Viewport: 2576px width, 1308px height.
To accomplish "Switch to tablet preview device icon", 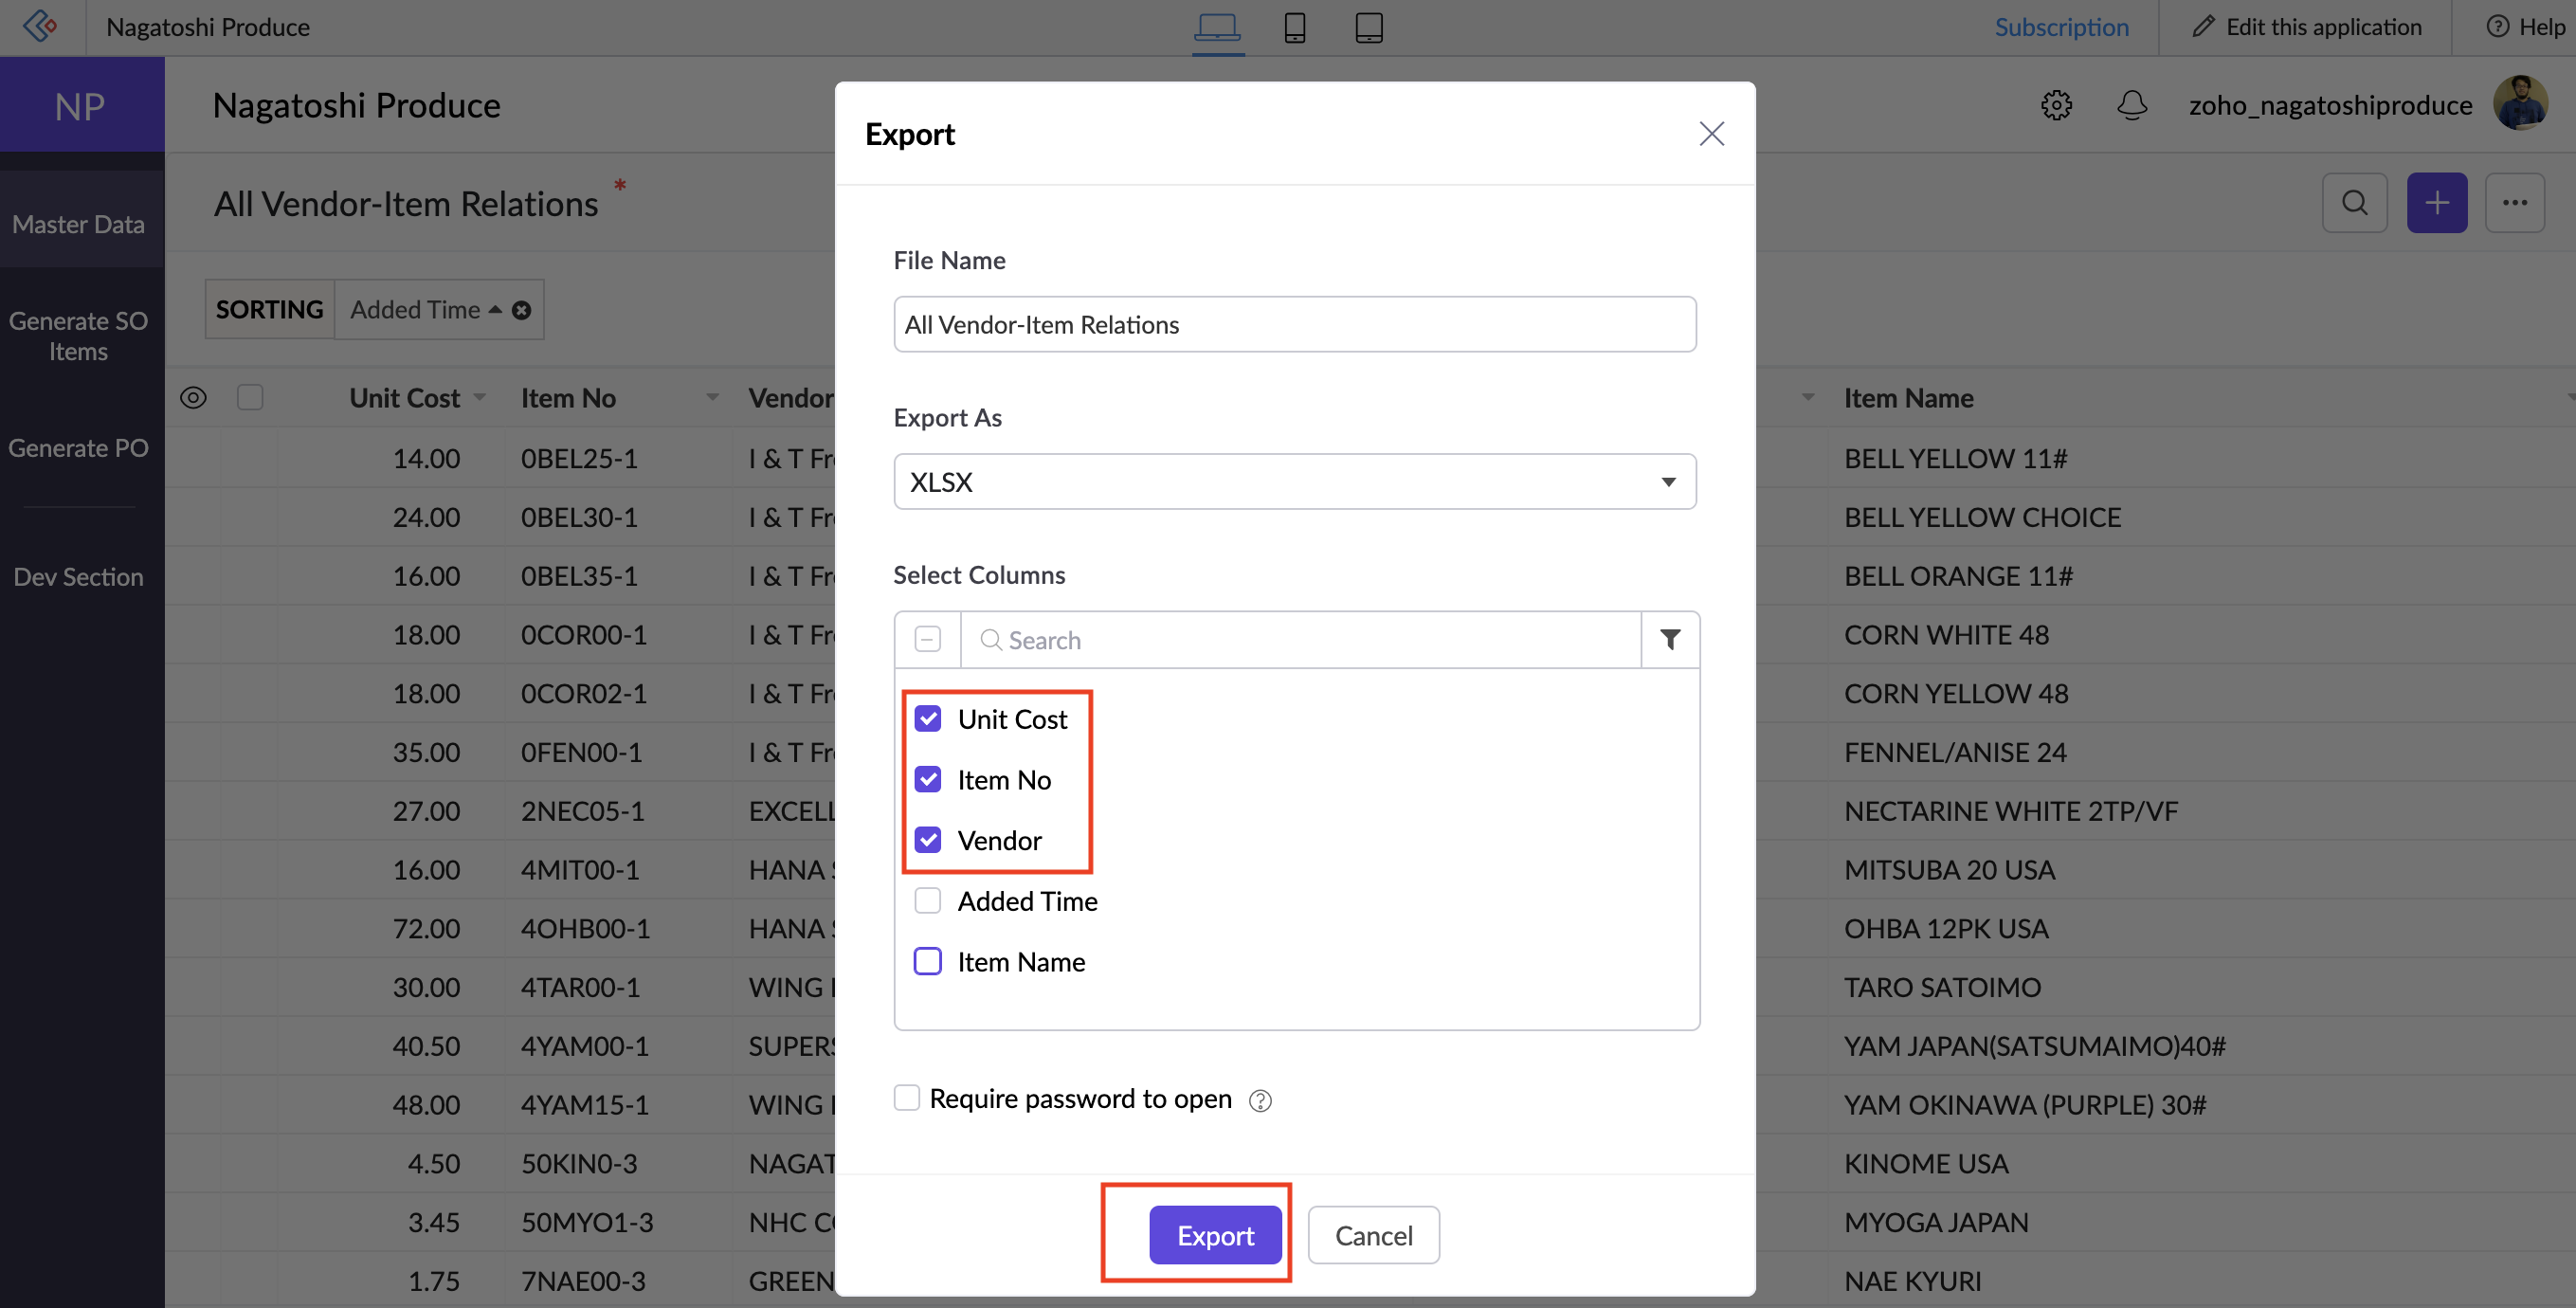I will (x=1368, y=27).
